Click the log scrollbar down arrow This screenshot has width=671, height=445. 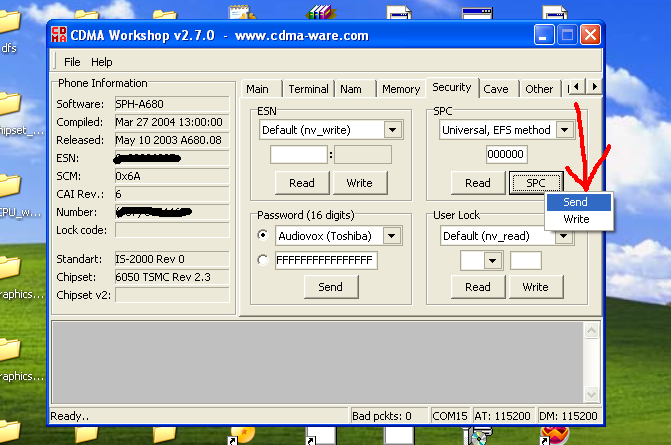click(x=591, y=394)
